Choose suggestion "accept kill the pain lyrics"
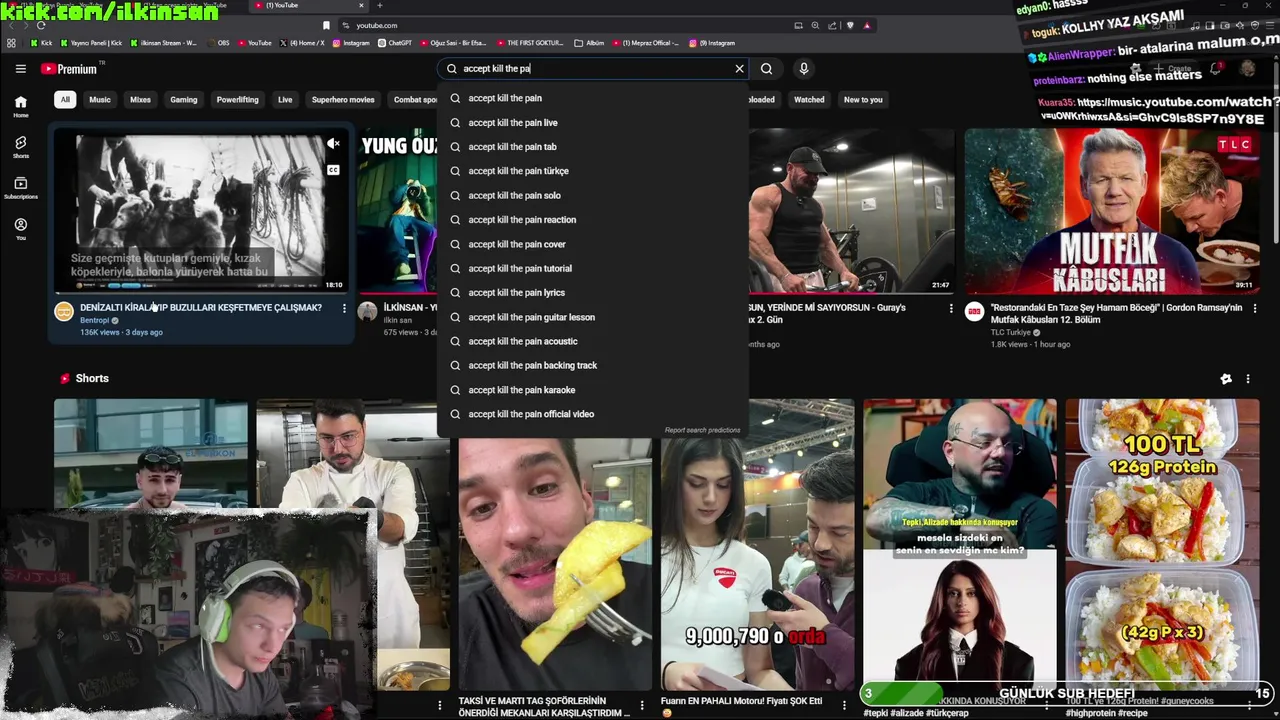Viewport: 1280px width, 720px height. click(593, 293)
